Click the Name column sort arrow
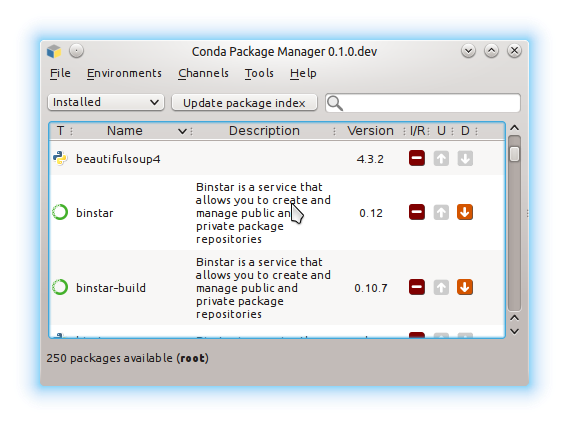Image resolution: width=569 pixels, height=426 pixels. 182,131
